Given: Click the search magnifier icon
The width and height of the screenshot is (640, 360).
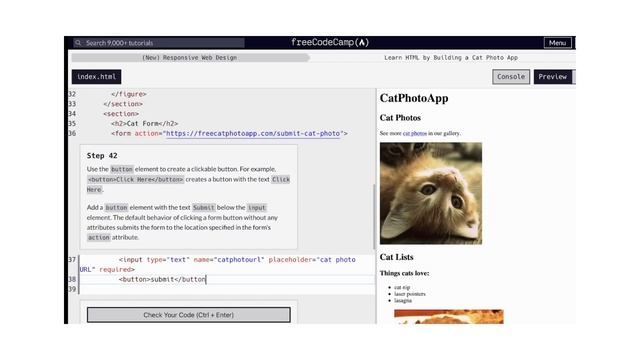Looking at the screenshot, I should (78, 43).
